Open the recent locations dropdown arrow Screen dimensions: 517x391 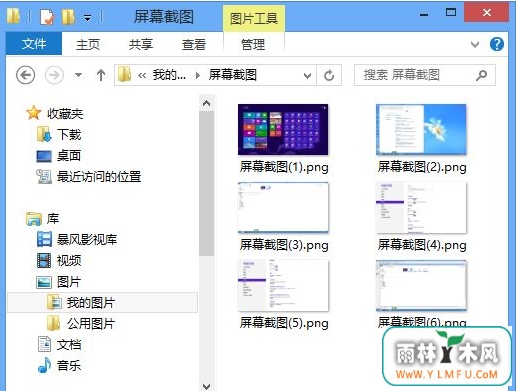(x=78, y=75)
